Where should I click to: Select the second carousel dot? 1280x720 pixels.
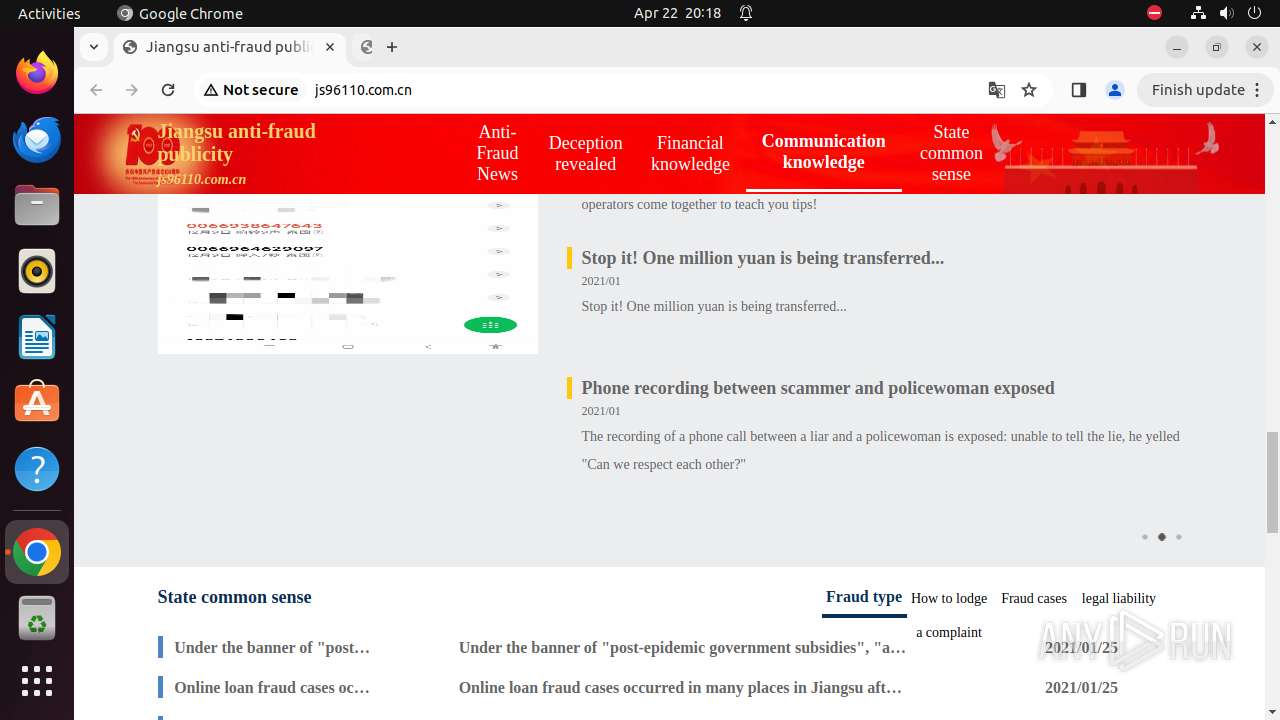[x=1162, y=537]
